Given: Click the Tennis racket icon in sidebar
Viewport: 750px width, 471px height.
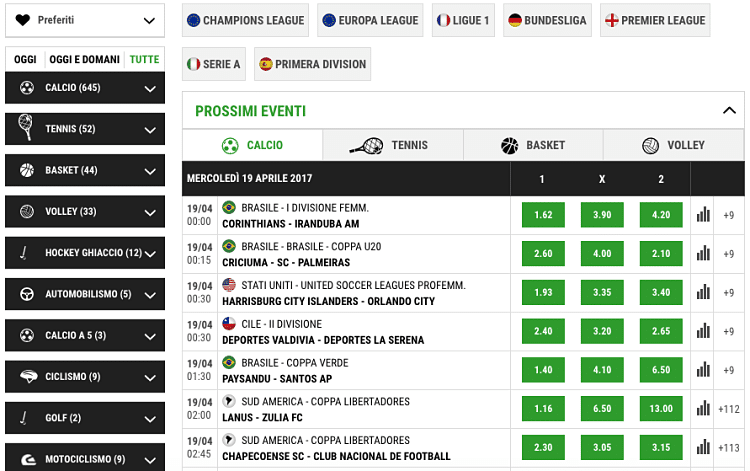Looking at the screenshot, I should (26, 129).
